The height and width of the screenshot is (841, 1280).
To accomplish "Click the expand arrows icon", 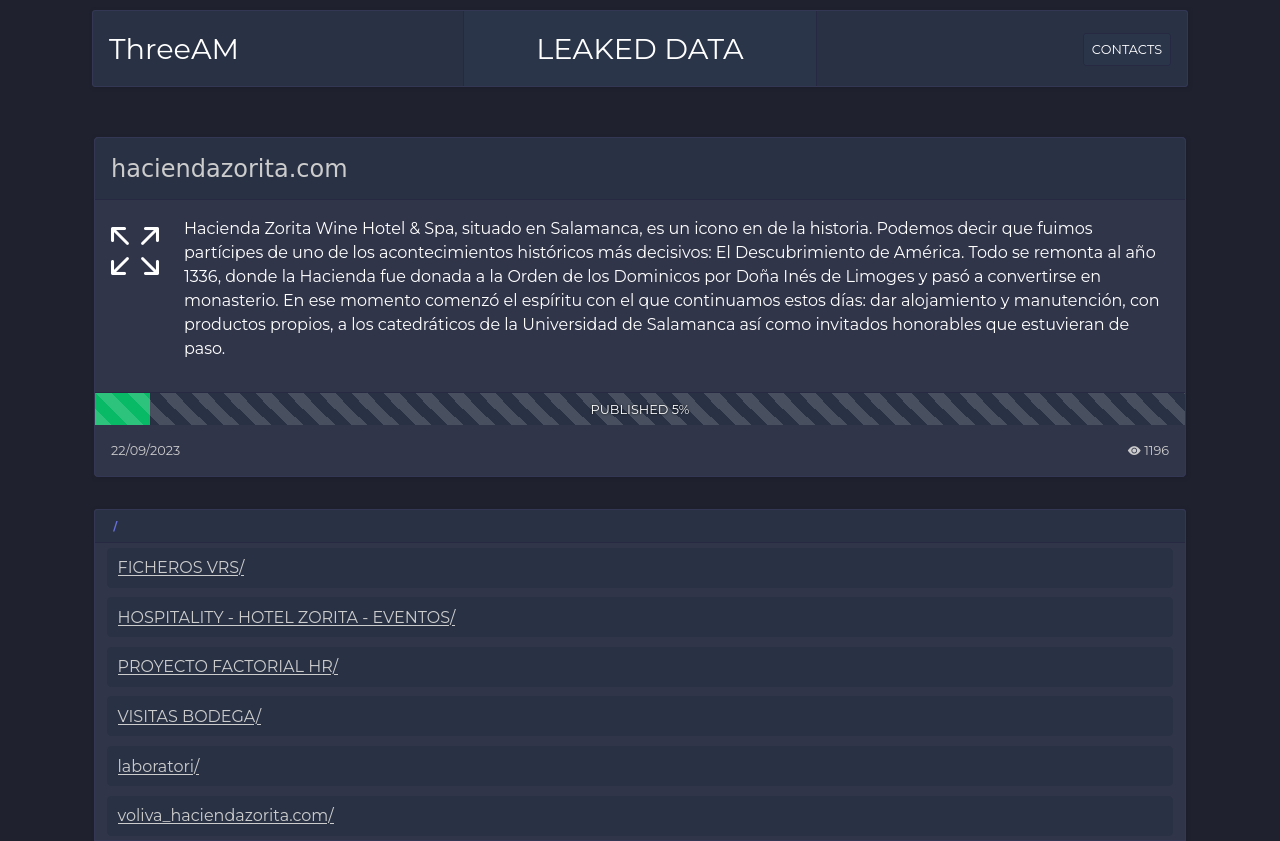I will pos(135,251).
